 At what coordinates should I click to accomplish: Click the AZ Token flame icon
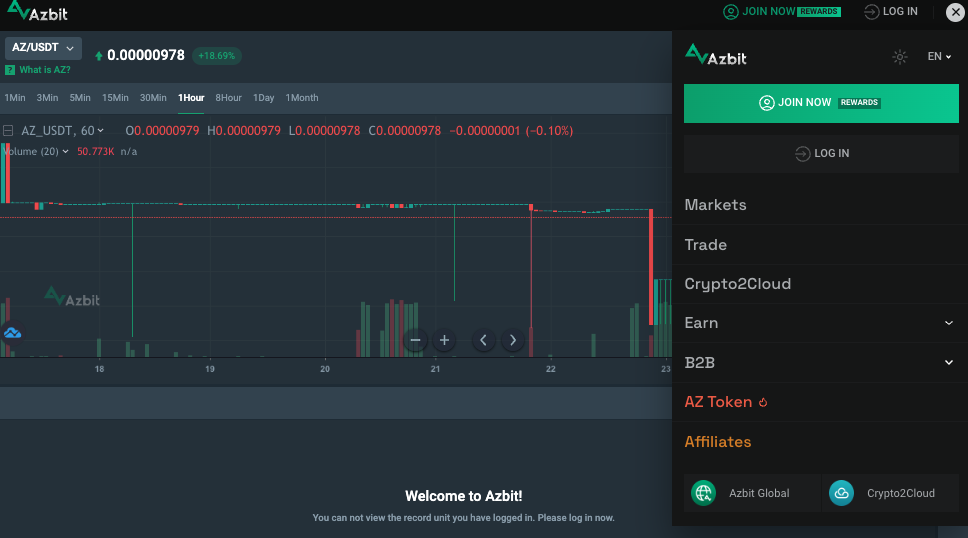763,403
